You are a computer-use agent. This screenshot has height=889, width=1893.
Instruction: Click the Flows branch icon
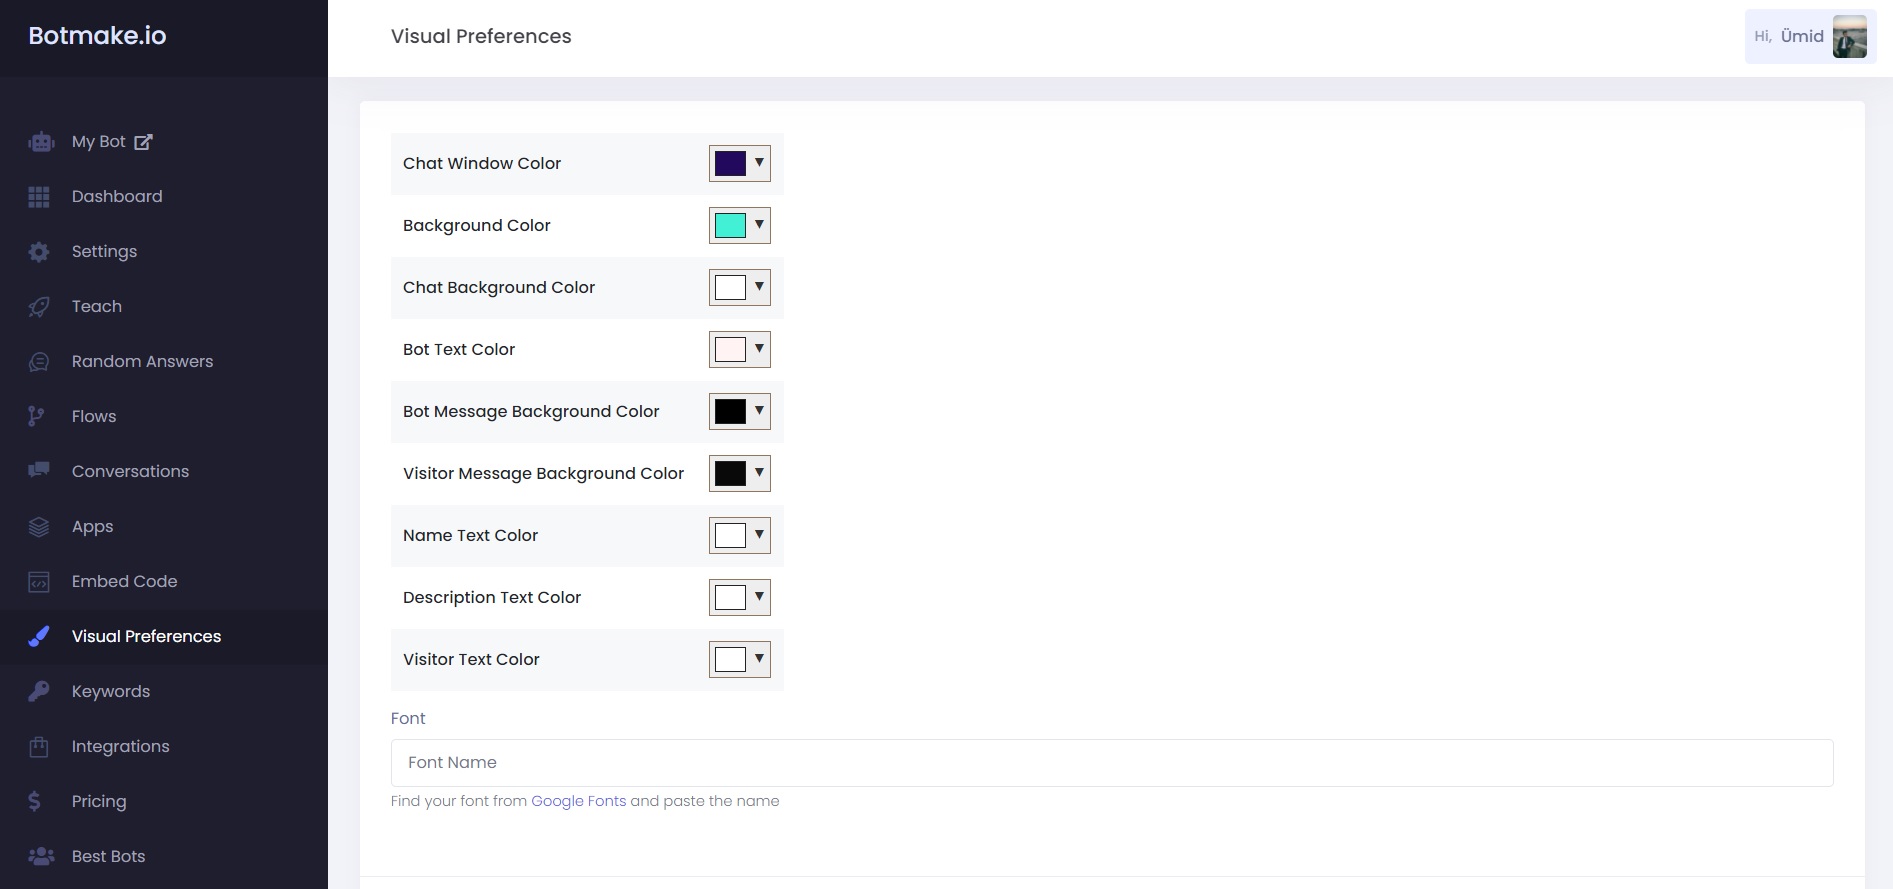[x=36, y=417]
